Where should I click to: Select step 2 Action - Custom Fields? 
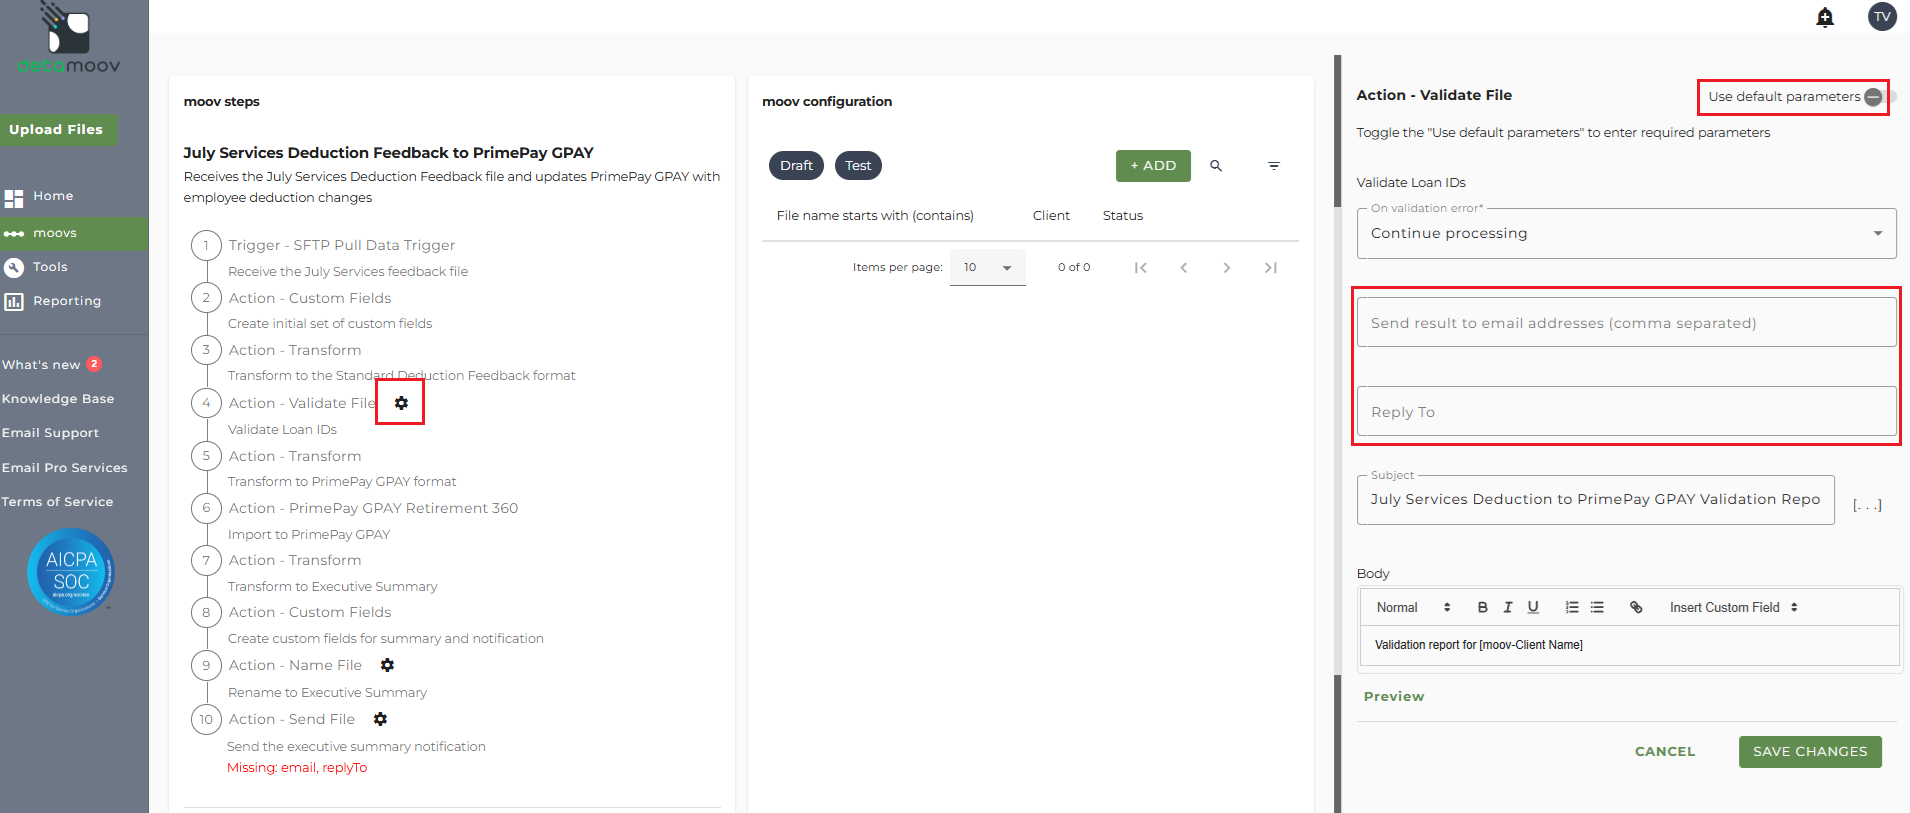pos(310,298)
